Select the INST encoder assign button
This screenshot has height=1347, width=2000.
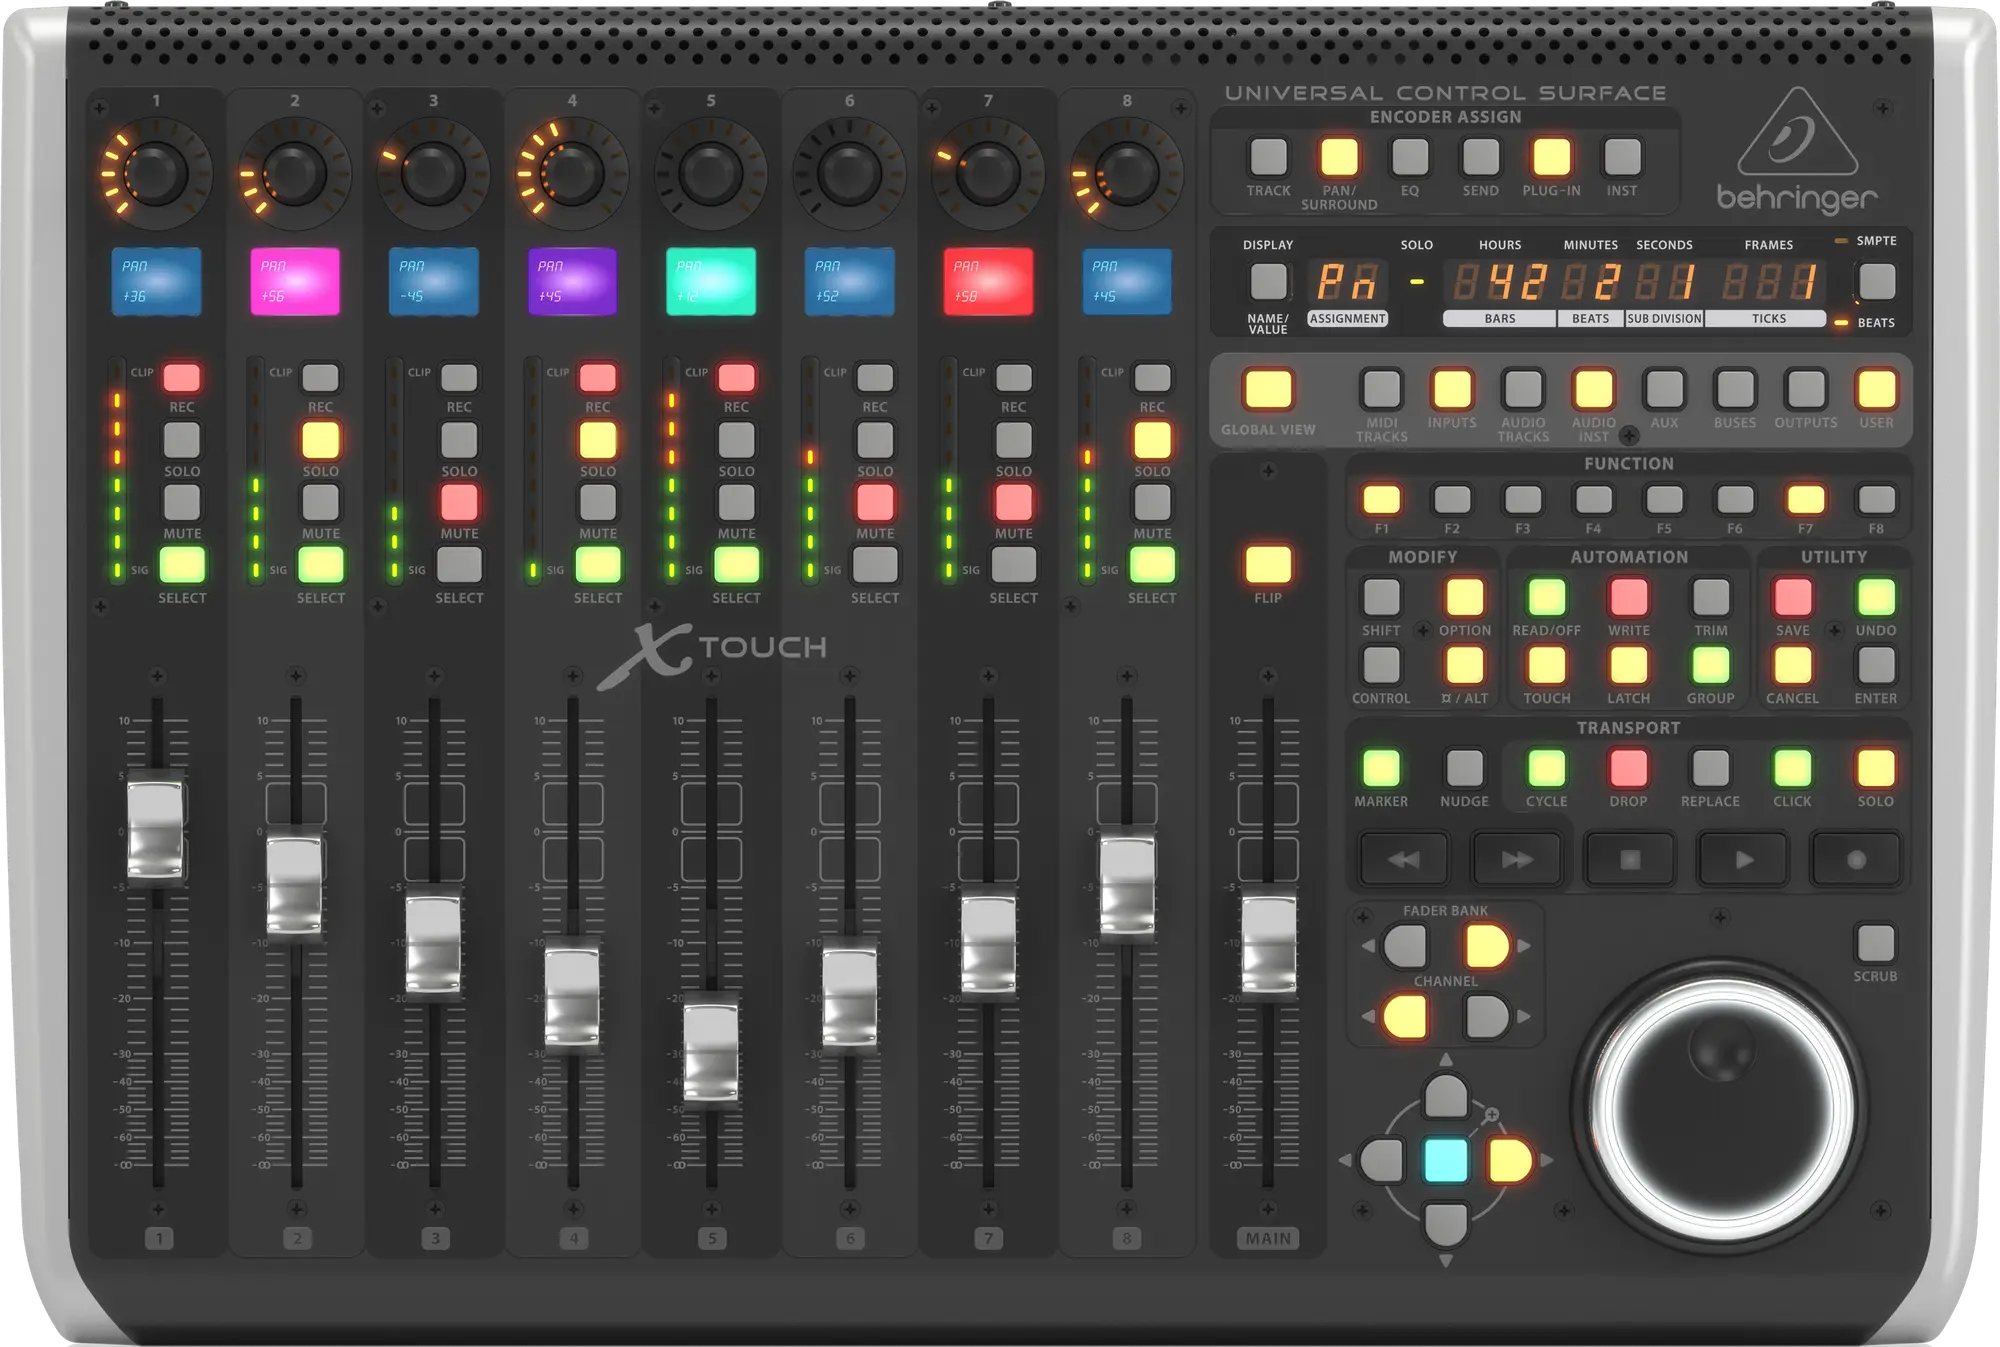pyautogui.click(x=1622, y=157)
